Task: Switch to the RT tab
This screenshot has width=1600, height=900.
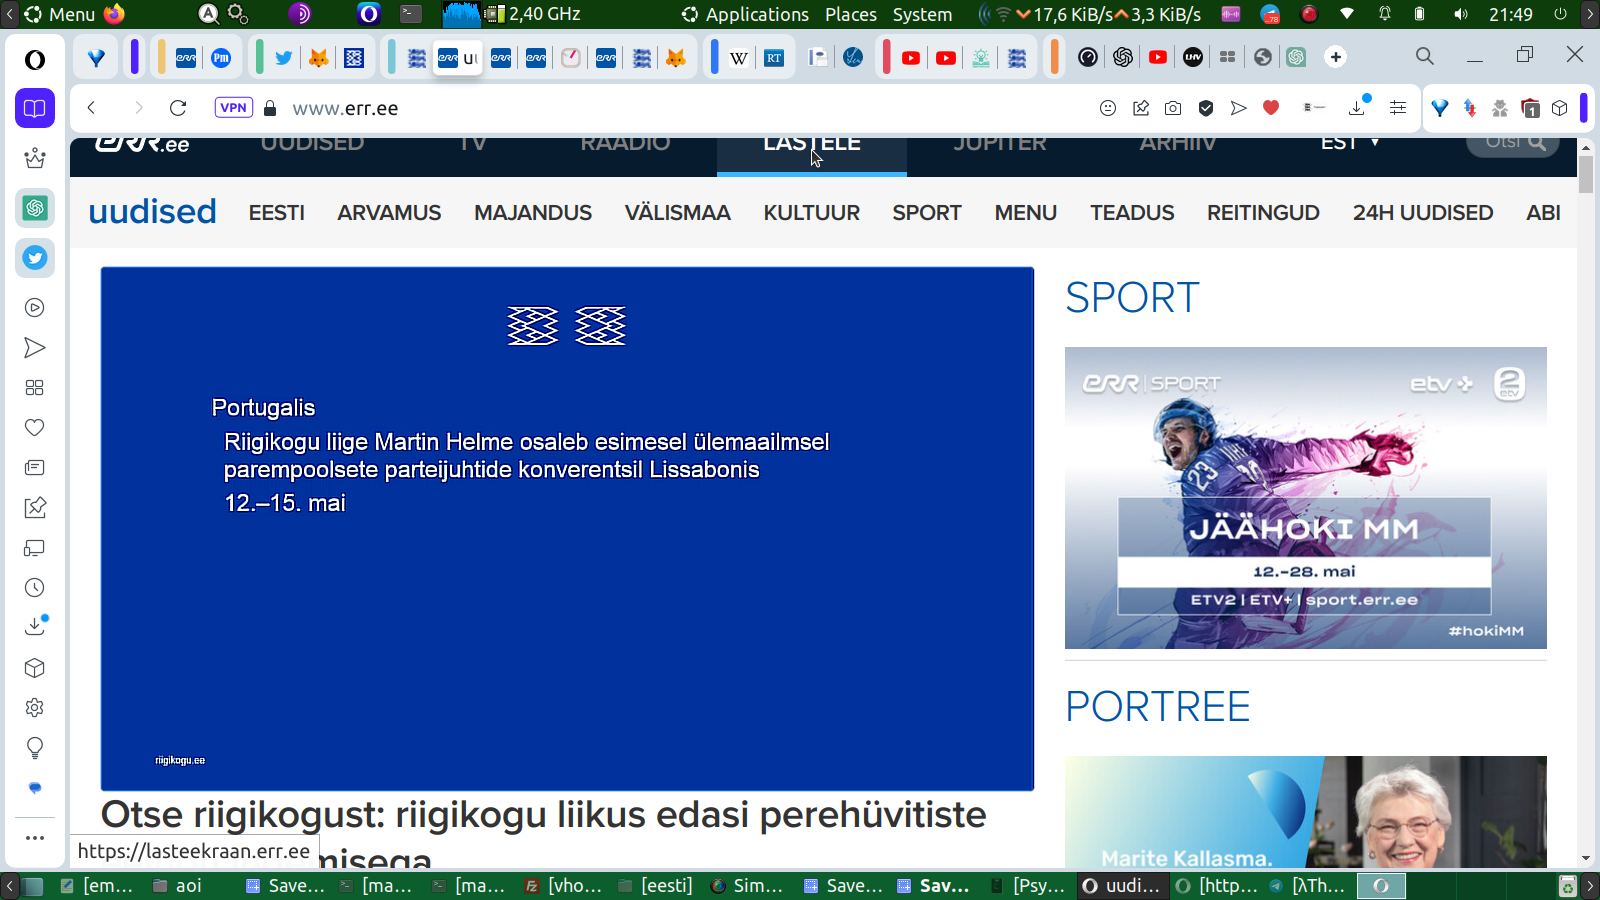Action: point(774,58)
